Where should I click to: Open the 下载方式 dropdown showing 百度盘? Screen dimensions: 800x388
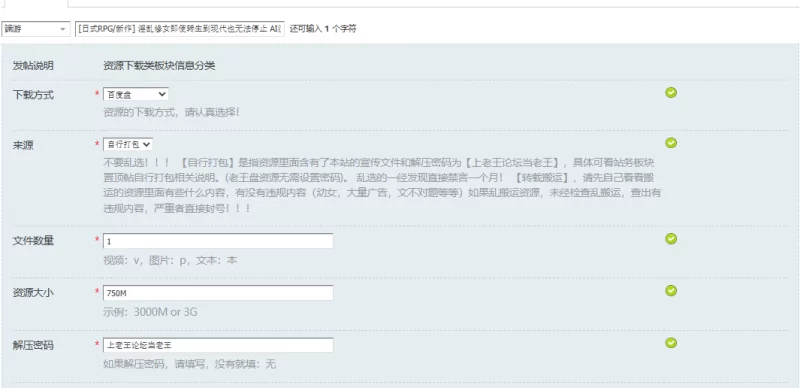pos(136,94)
